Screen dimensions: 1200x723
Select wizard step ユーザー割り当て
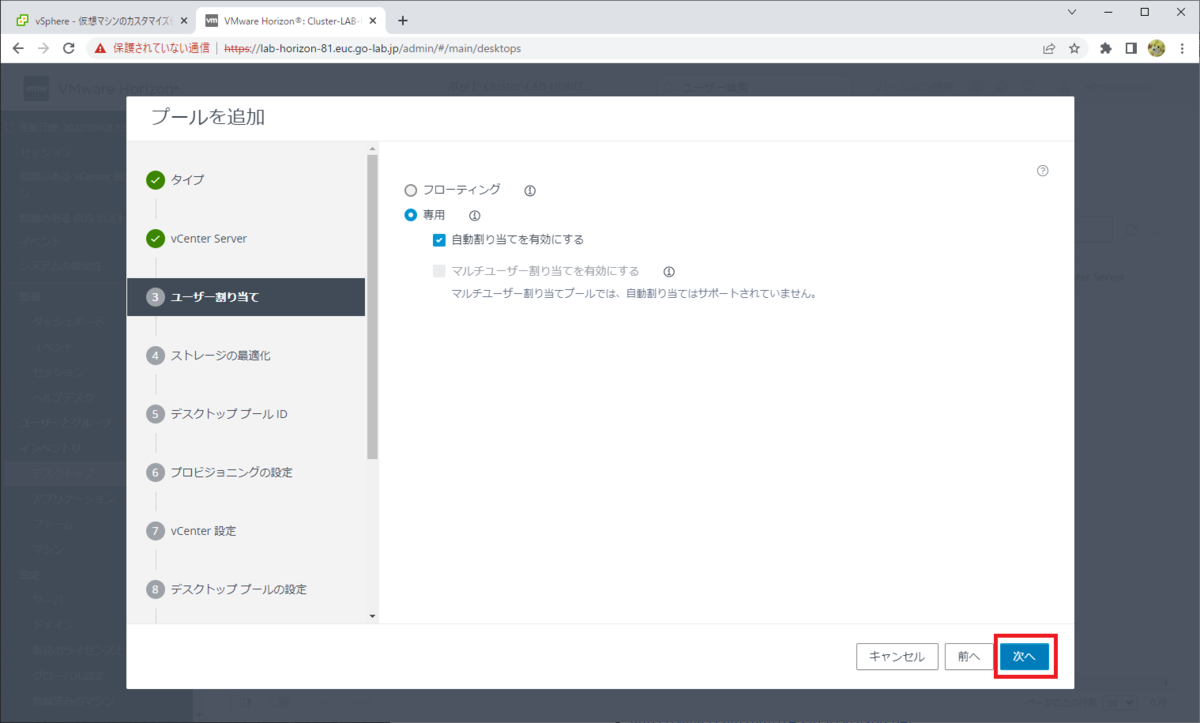pyautogui.click(x=246, y=297)
